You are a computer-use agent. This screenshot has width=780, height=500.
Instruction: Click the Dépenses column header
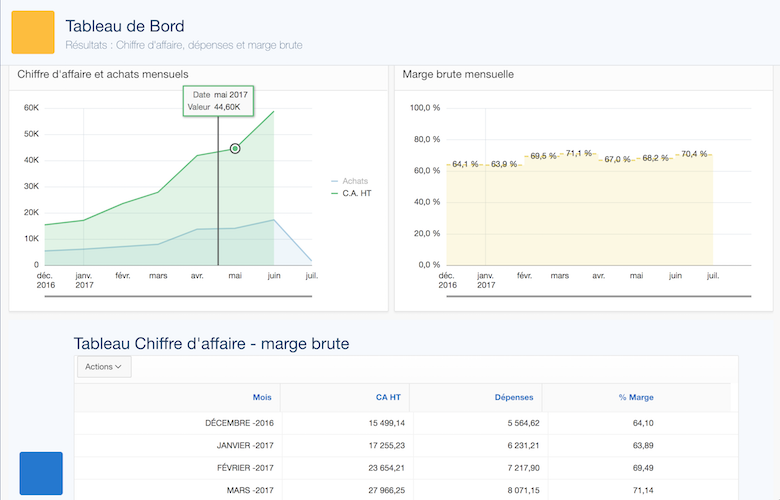(x=514, y=397)
